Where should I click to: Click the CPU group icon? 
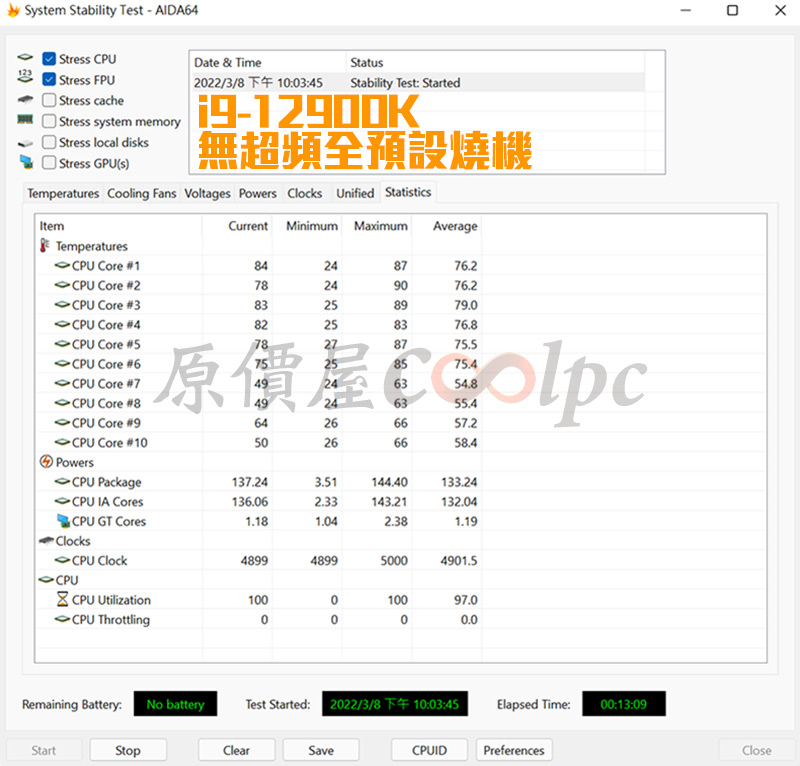(x=46, y=579)
